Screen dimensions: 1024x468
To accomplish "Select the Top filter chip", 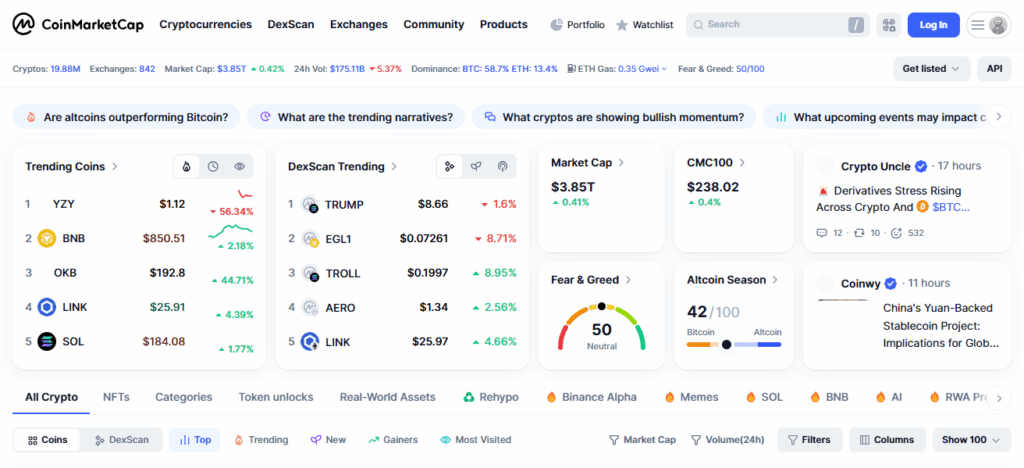I will tap(195, 440).
